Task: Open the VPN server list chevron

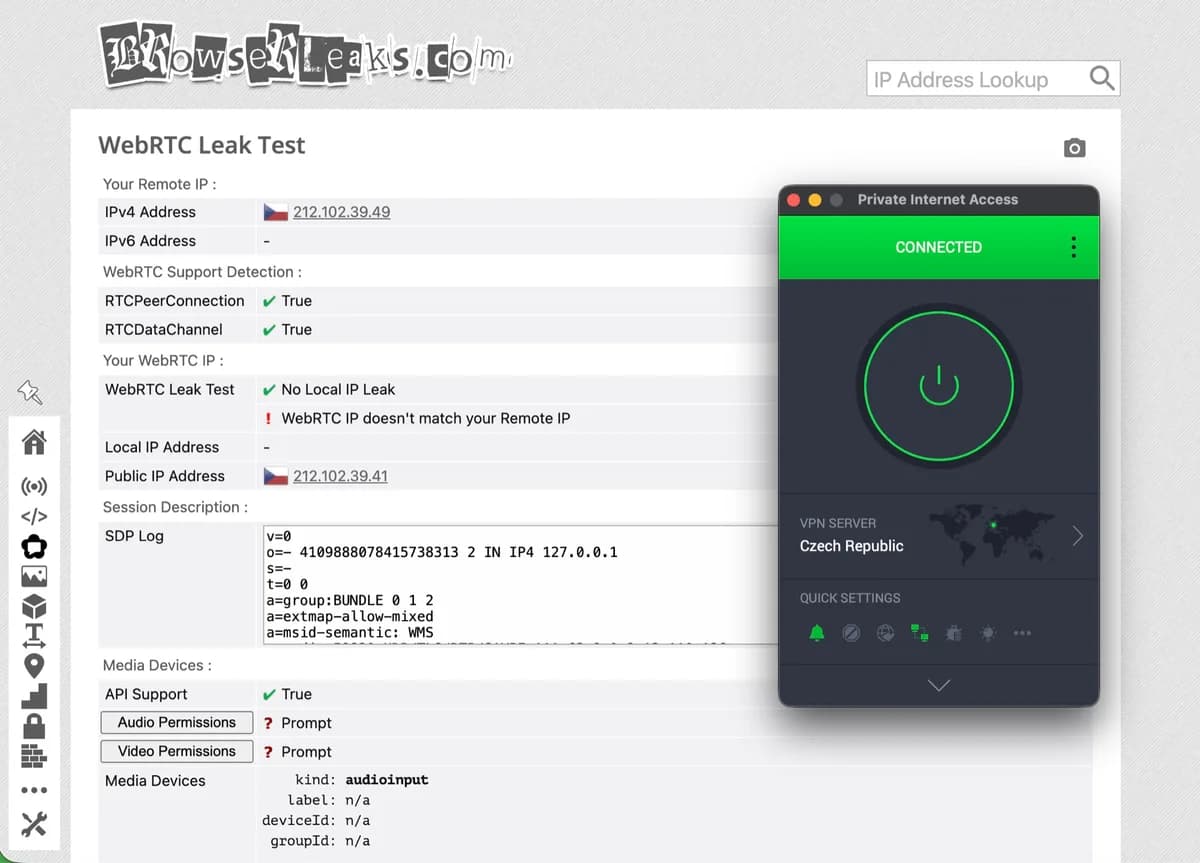Action: point(1077,536)
